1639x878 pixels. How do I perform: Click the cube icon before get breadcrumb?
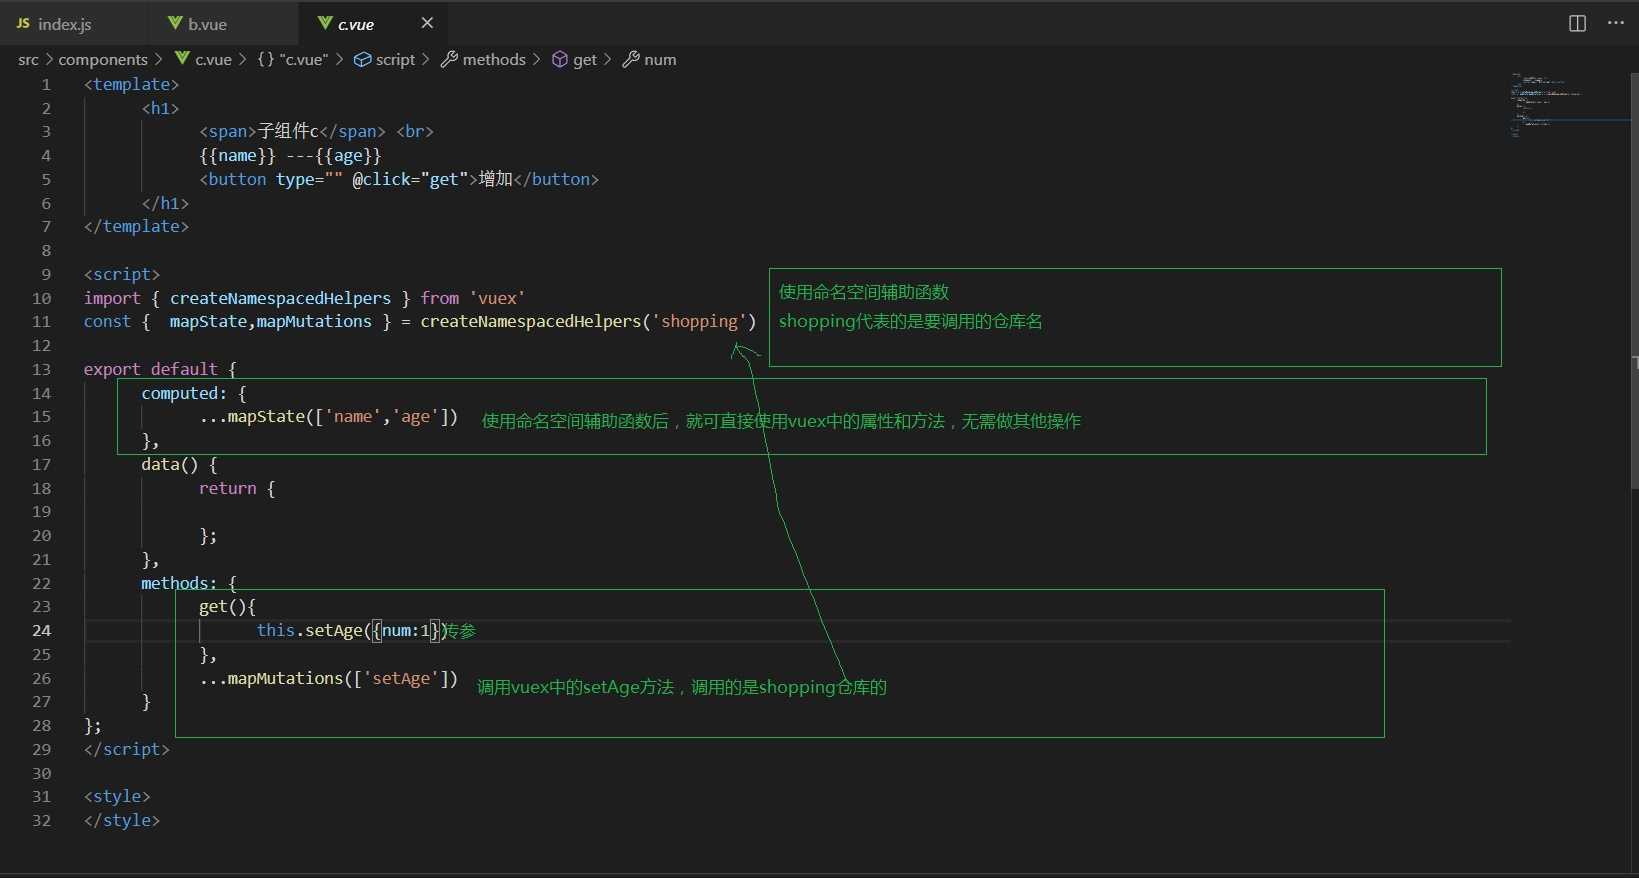point(560,60)
